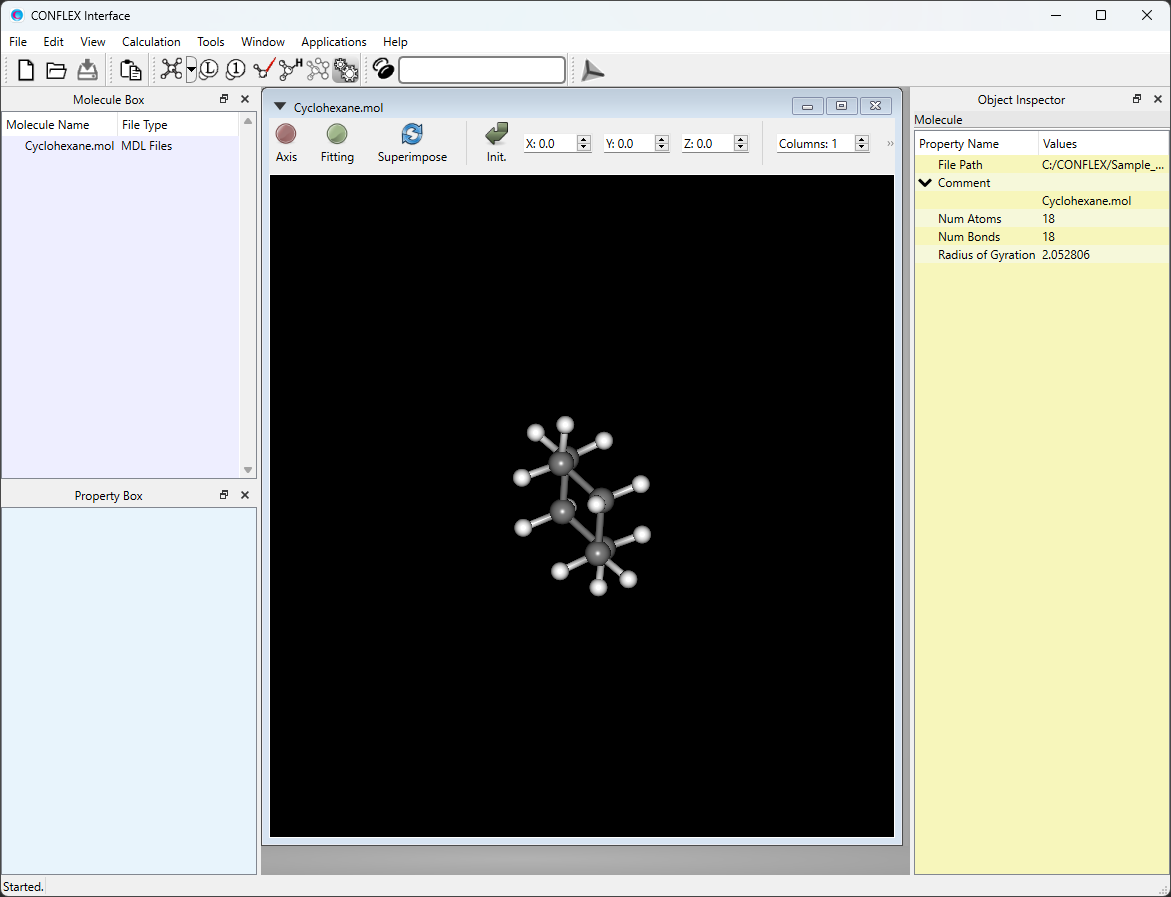The height and width of the screenshot is (897, 1171).
Task: Click the bond measurement tool icon
Action: pyautogui.click(x=262, y=70)
